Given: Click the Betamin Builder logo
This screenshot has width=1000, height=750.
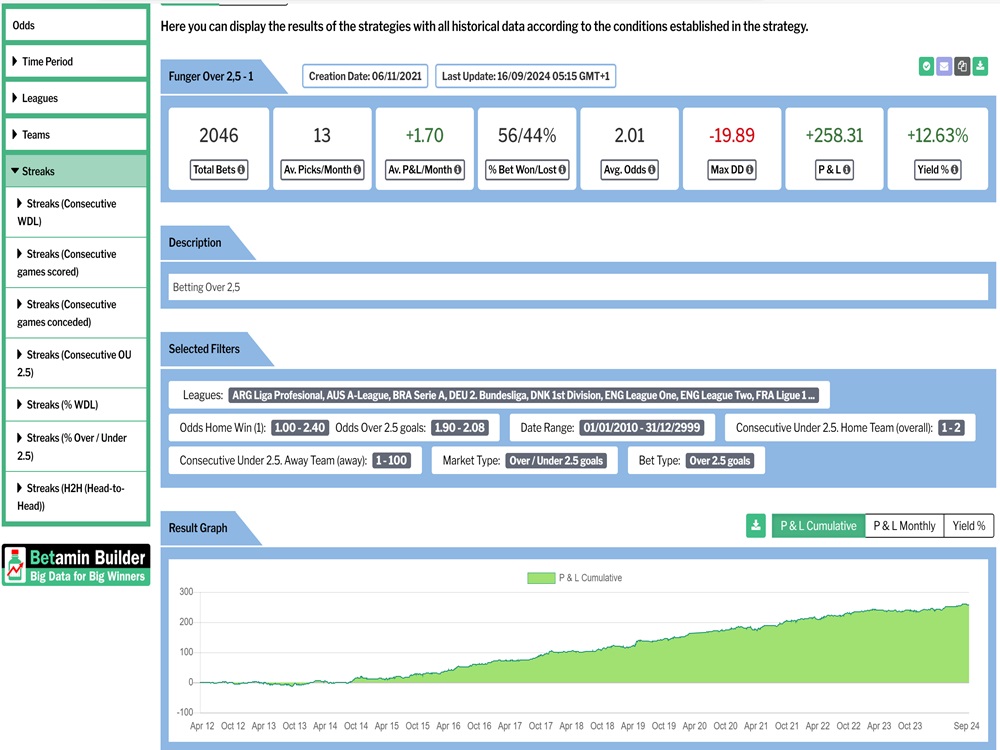Looking at the screenshot, I should tap(76, 565).
